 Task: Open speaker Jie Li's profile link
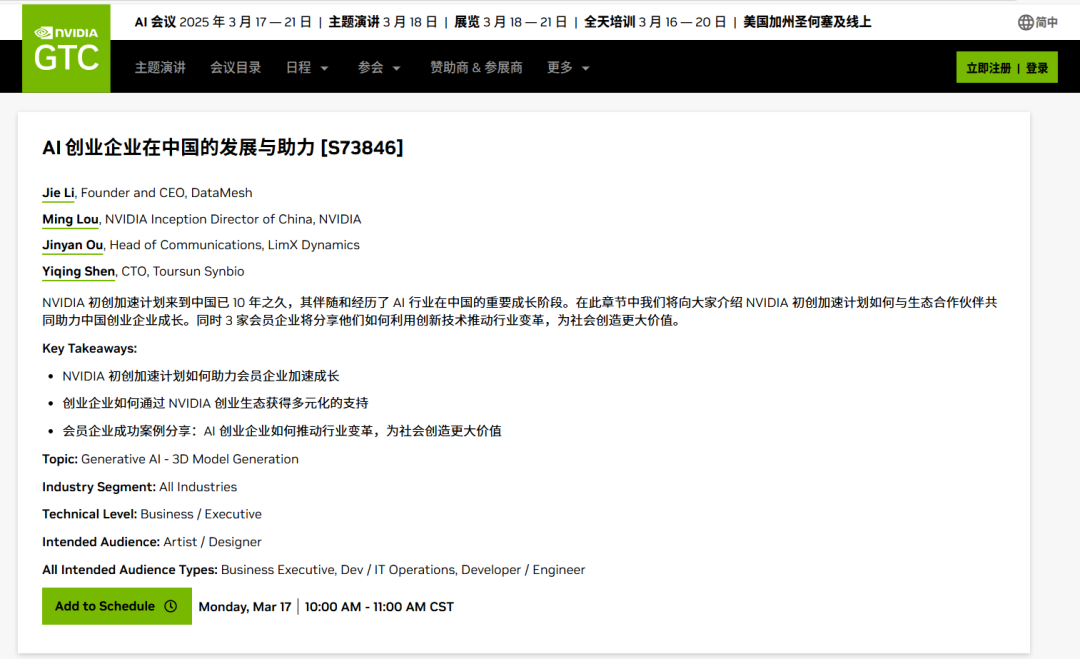pos(58,193)
